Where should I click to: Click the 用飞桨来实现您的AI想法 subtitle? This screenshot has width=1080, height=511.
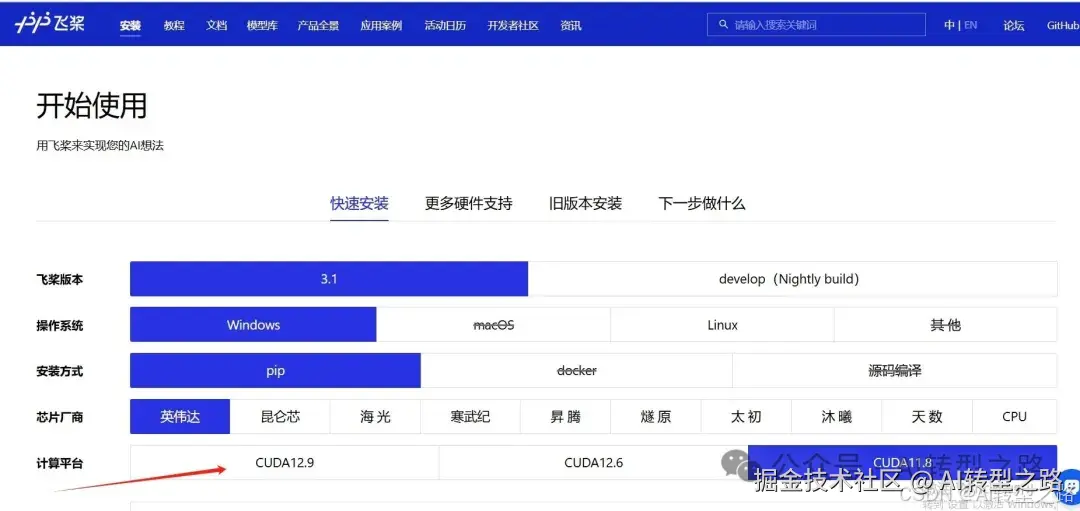100,146
